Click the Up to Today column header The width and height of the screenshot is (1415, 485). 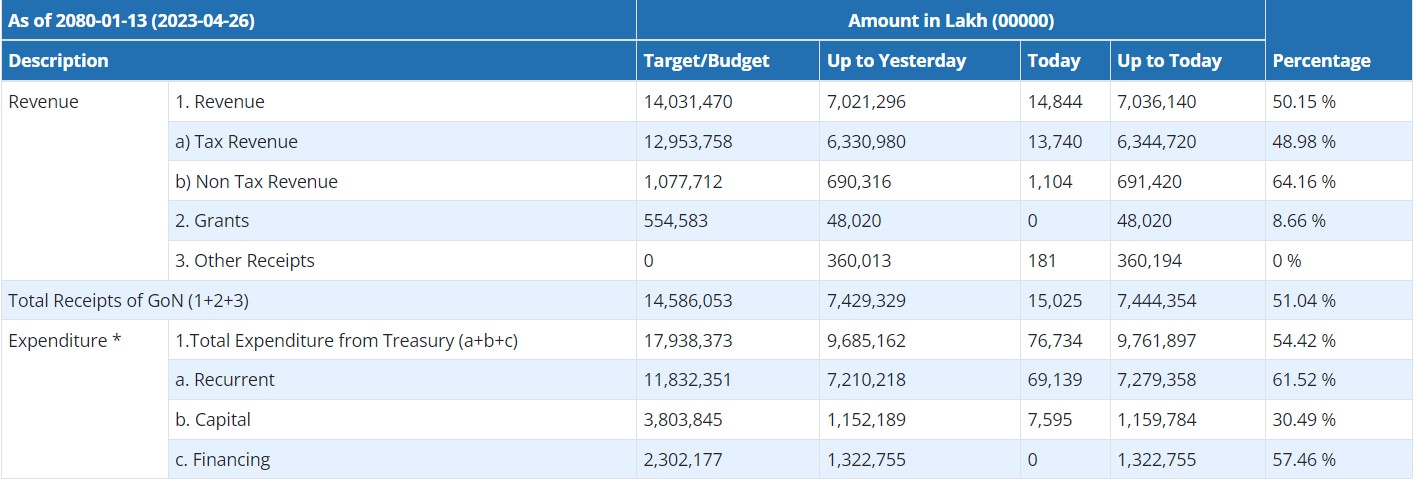pyautogui.click(x=1169, y=61)
